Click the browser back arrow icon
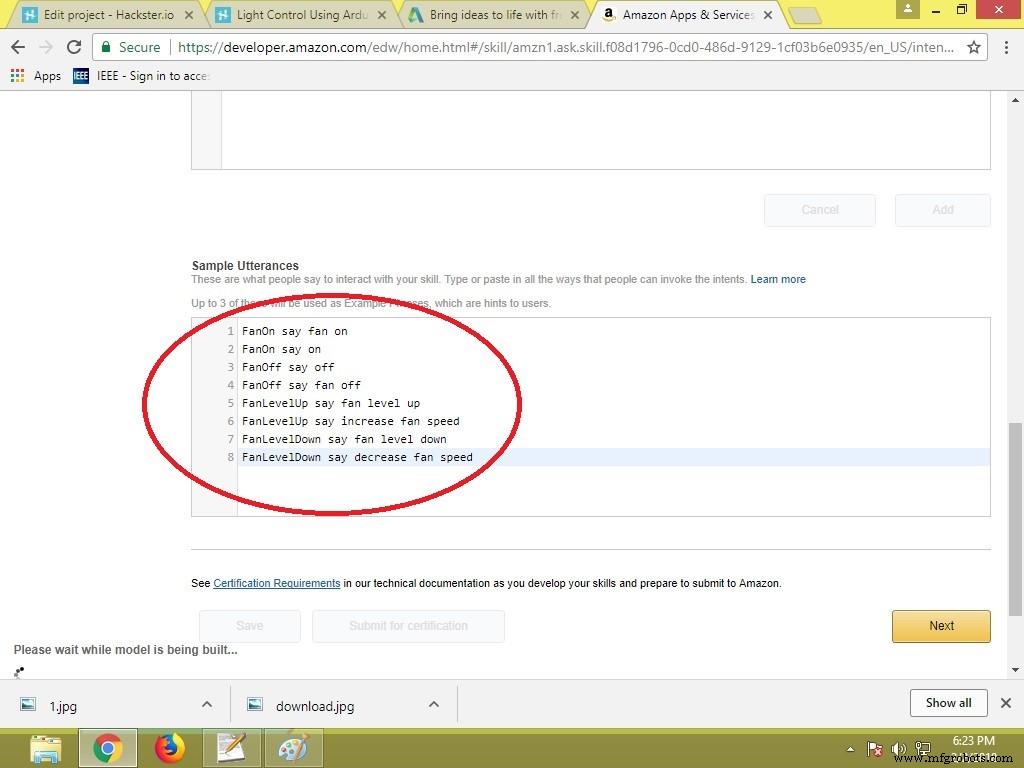The image size is (1024, 768). click(x=18, y=47)
